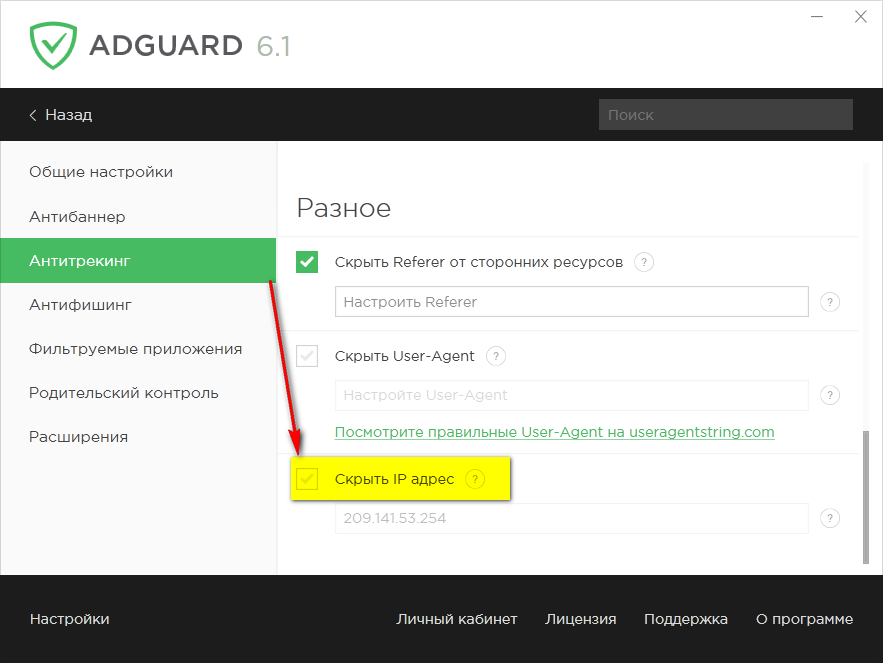Image resolution: width=883 pixels, height=663 pixels.
Task: Open Родительский контроль section
Action: 124,393
